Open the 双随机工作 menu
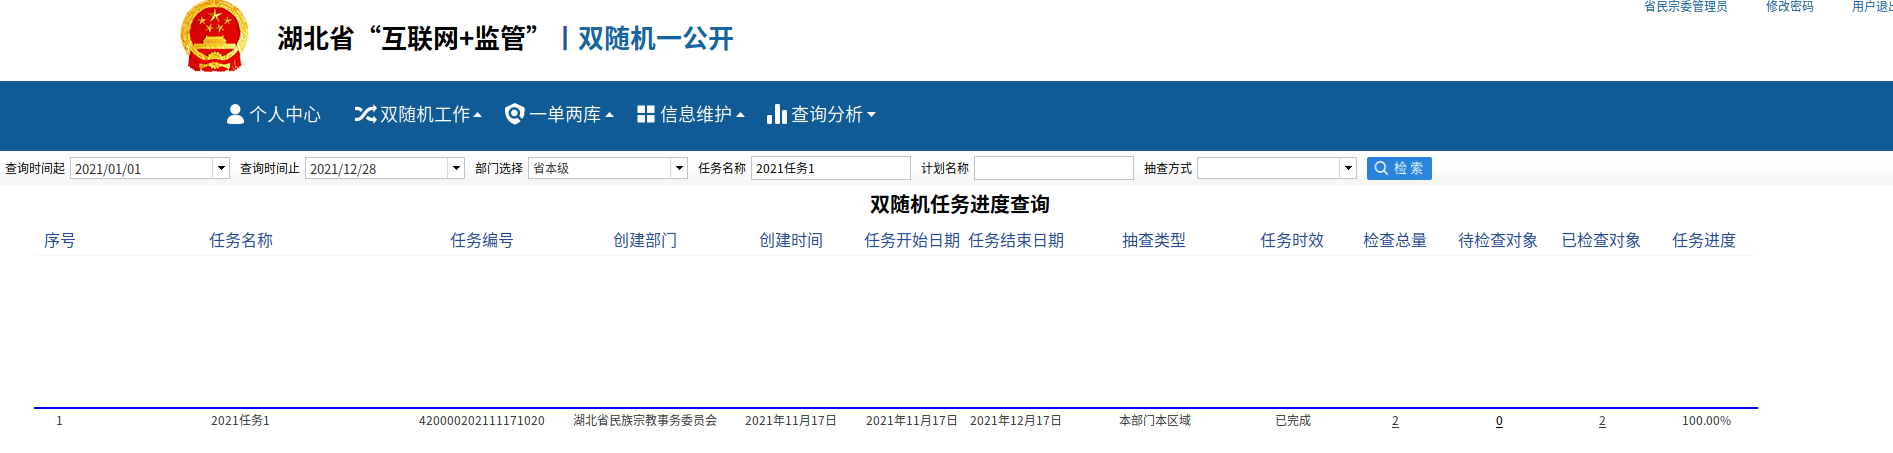1893x453 pixels. (x=425, y=114)
